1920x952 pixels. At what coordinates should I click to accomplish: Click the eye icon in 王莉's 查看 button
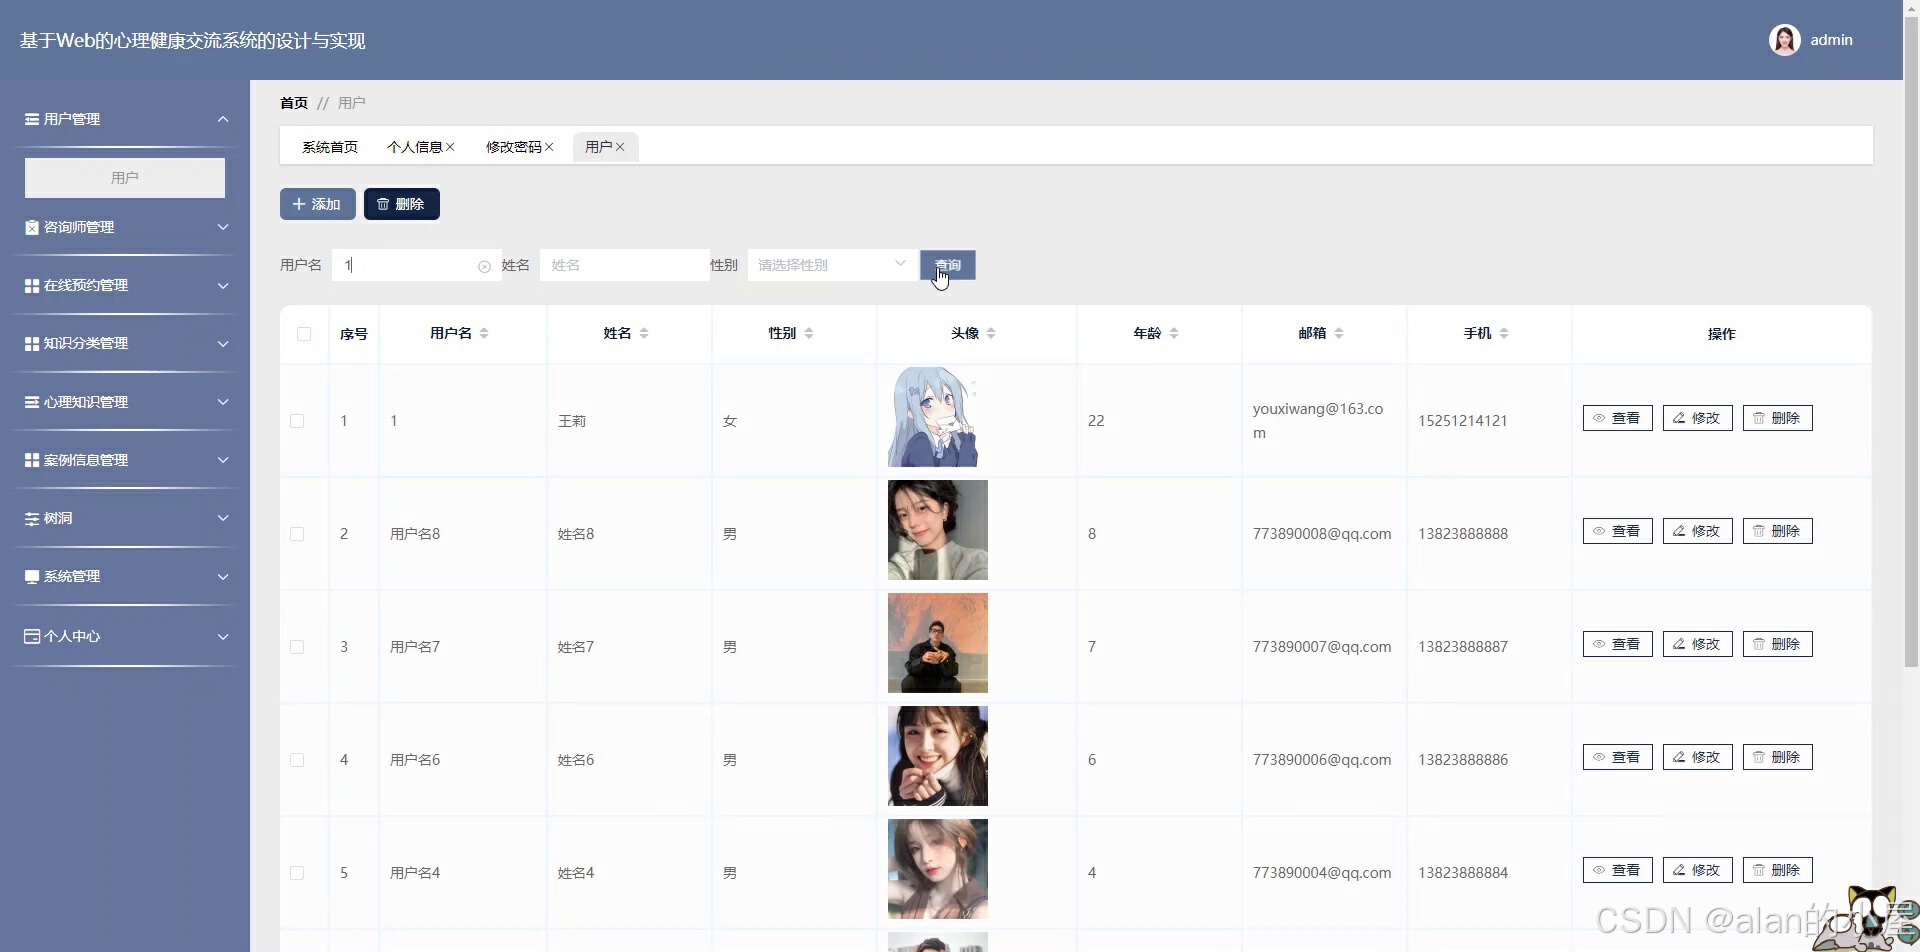(1599, 418)
